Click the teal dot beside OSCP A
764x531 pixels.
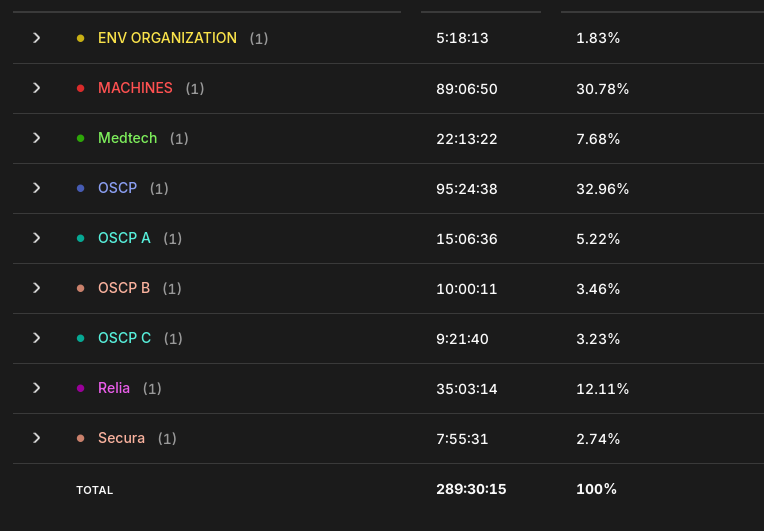point(80,238)
